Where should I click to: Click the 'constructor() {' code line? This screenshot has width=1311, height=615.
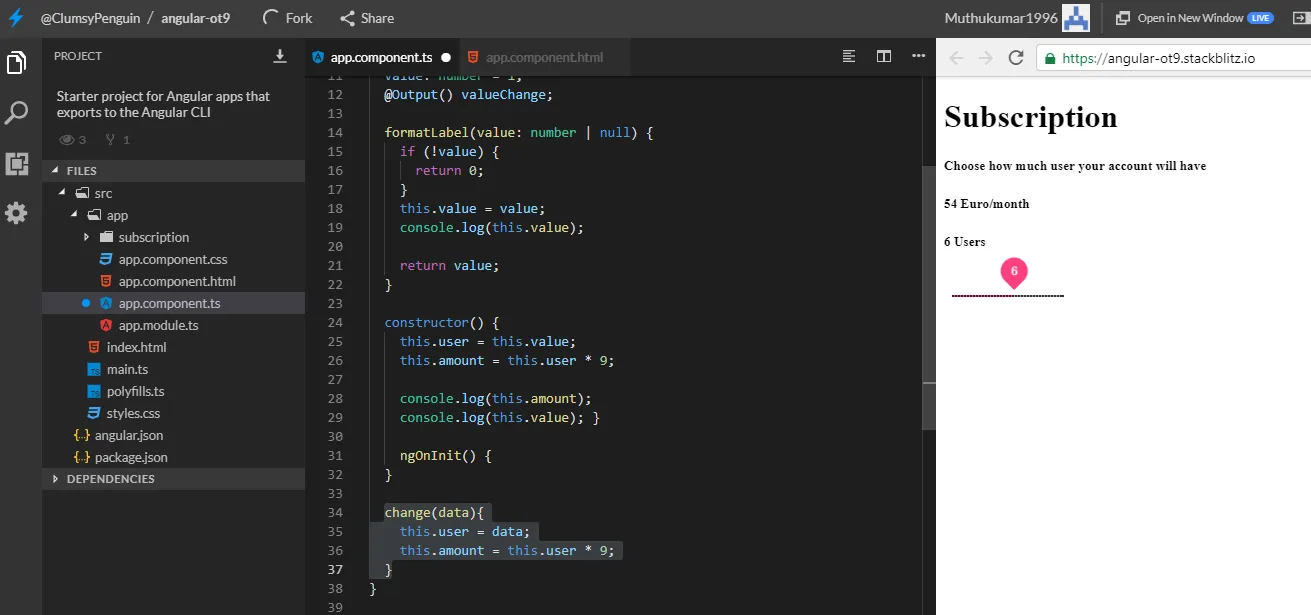click(x=441, y=322)
